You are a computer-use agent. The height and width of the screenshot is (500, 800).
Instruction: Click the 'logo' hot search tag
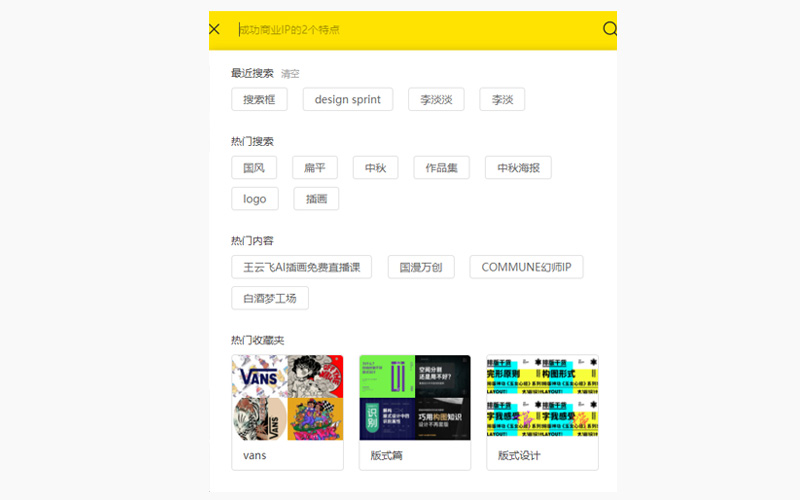pos(255,199)
